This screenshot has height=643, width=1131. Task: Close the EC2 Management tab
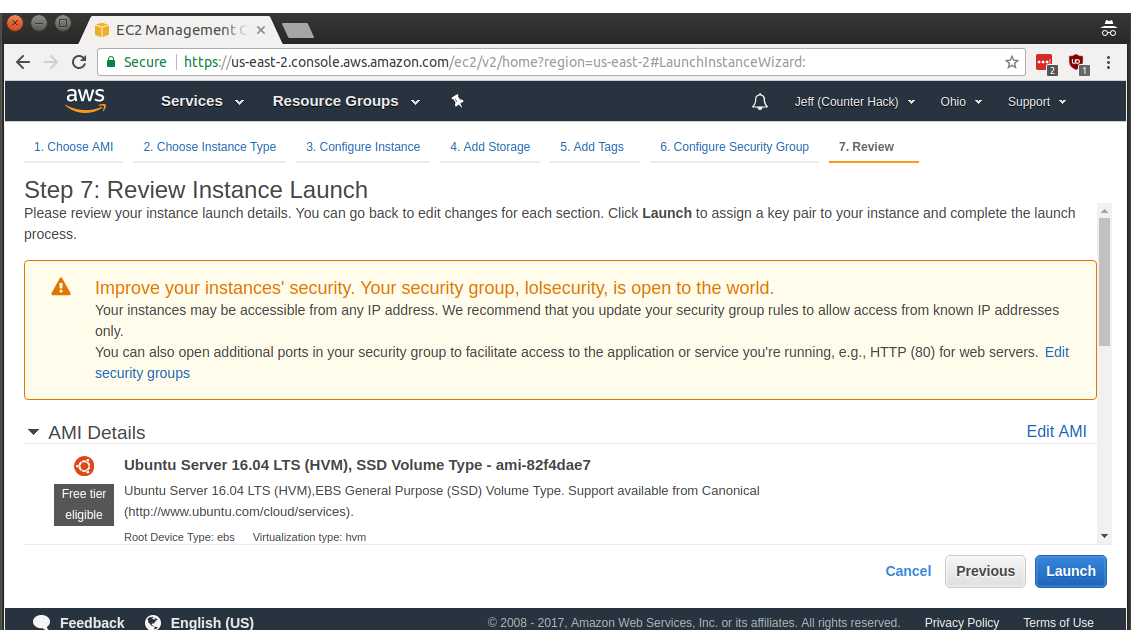pyautogui.click(x=260, y=30)
